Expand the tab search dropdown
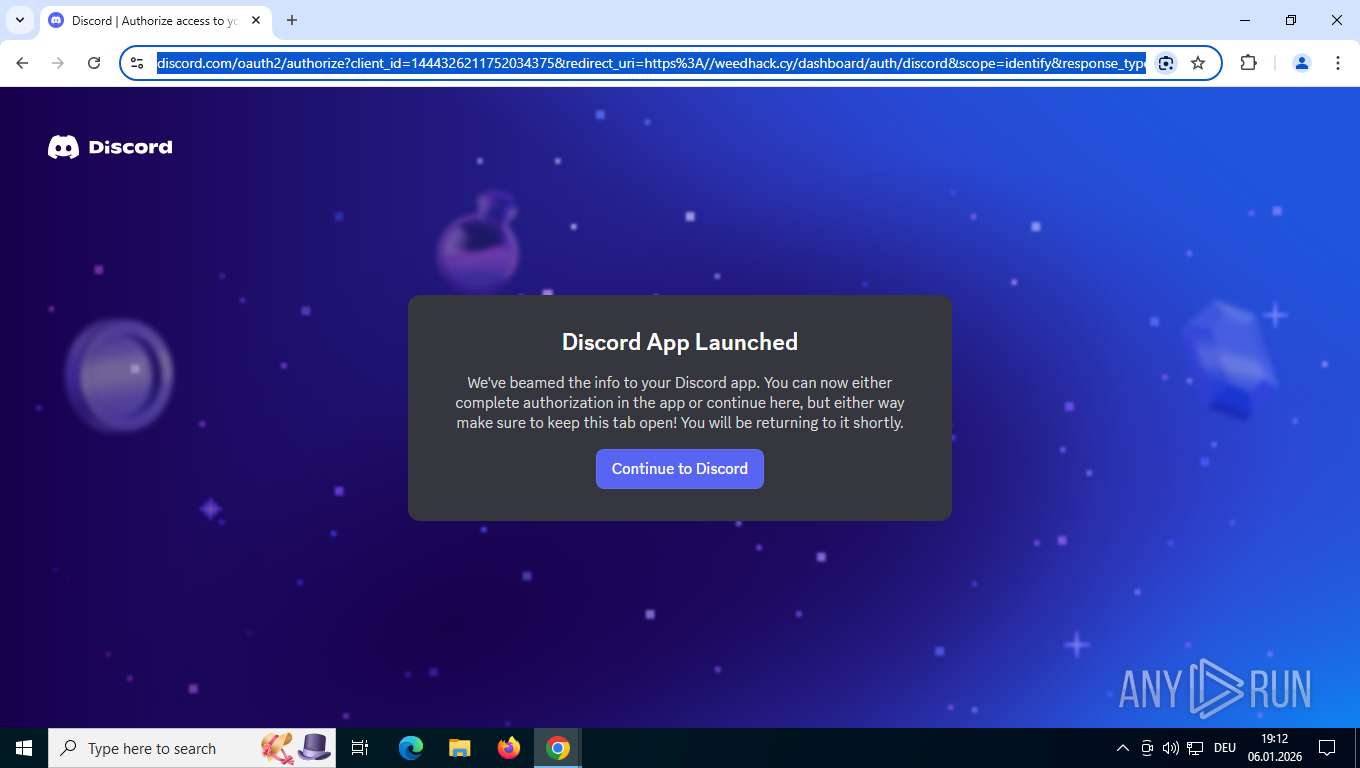 point(20,20)
